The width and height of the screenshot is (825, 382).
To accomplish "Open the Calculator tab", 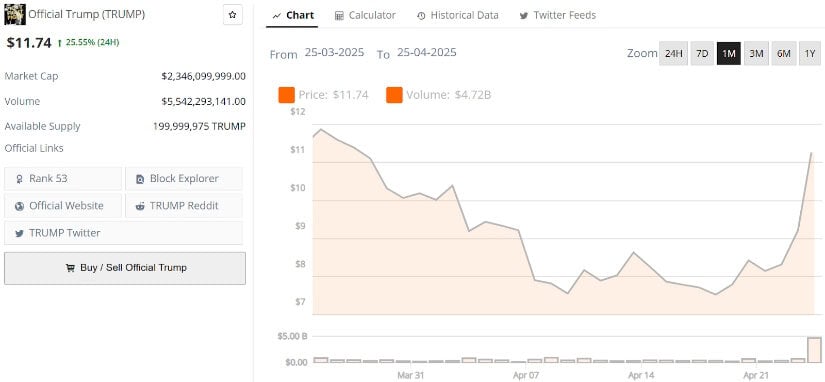I will coord(365,15).
